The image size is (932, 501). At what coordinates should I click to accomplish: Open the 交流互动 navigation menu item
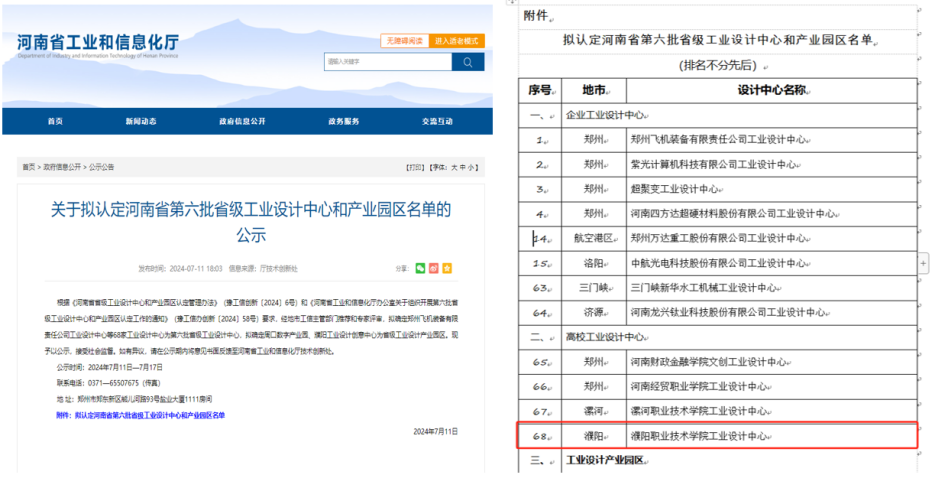tap(437, 121)
